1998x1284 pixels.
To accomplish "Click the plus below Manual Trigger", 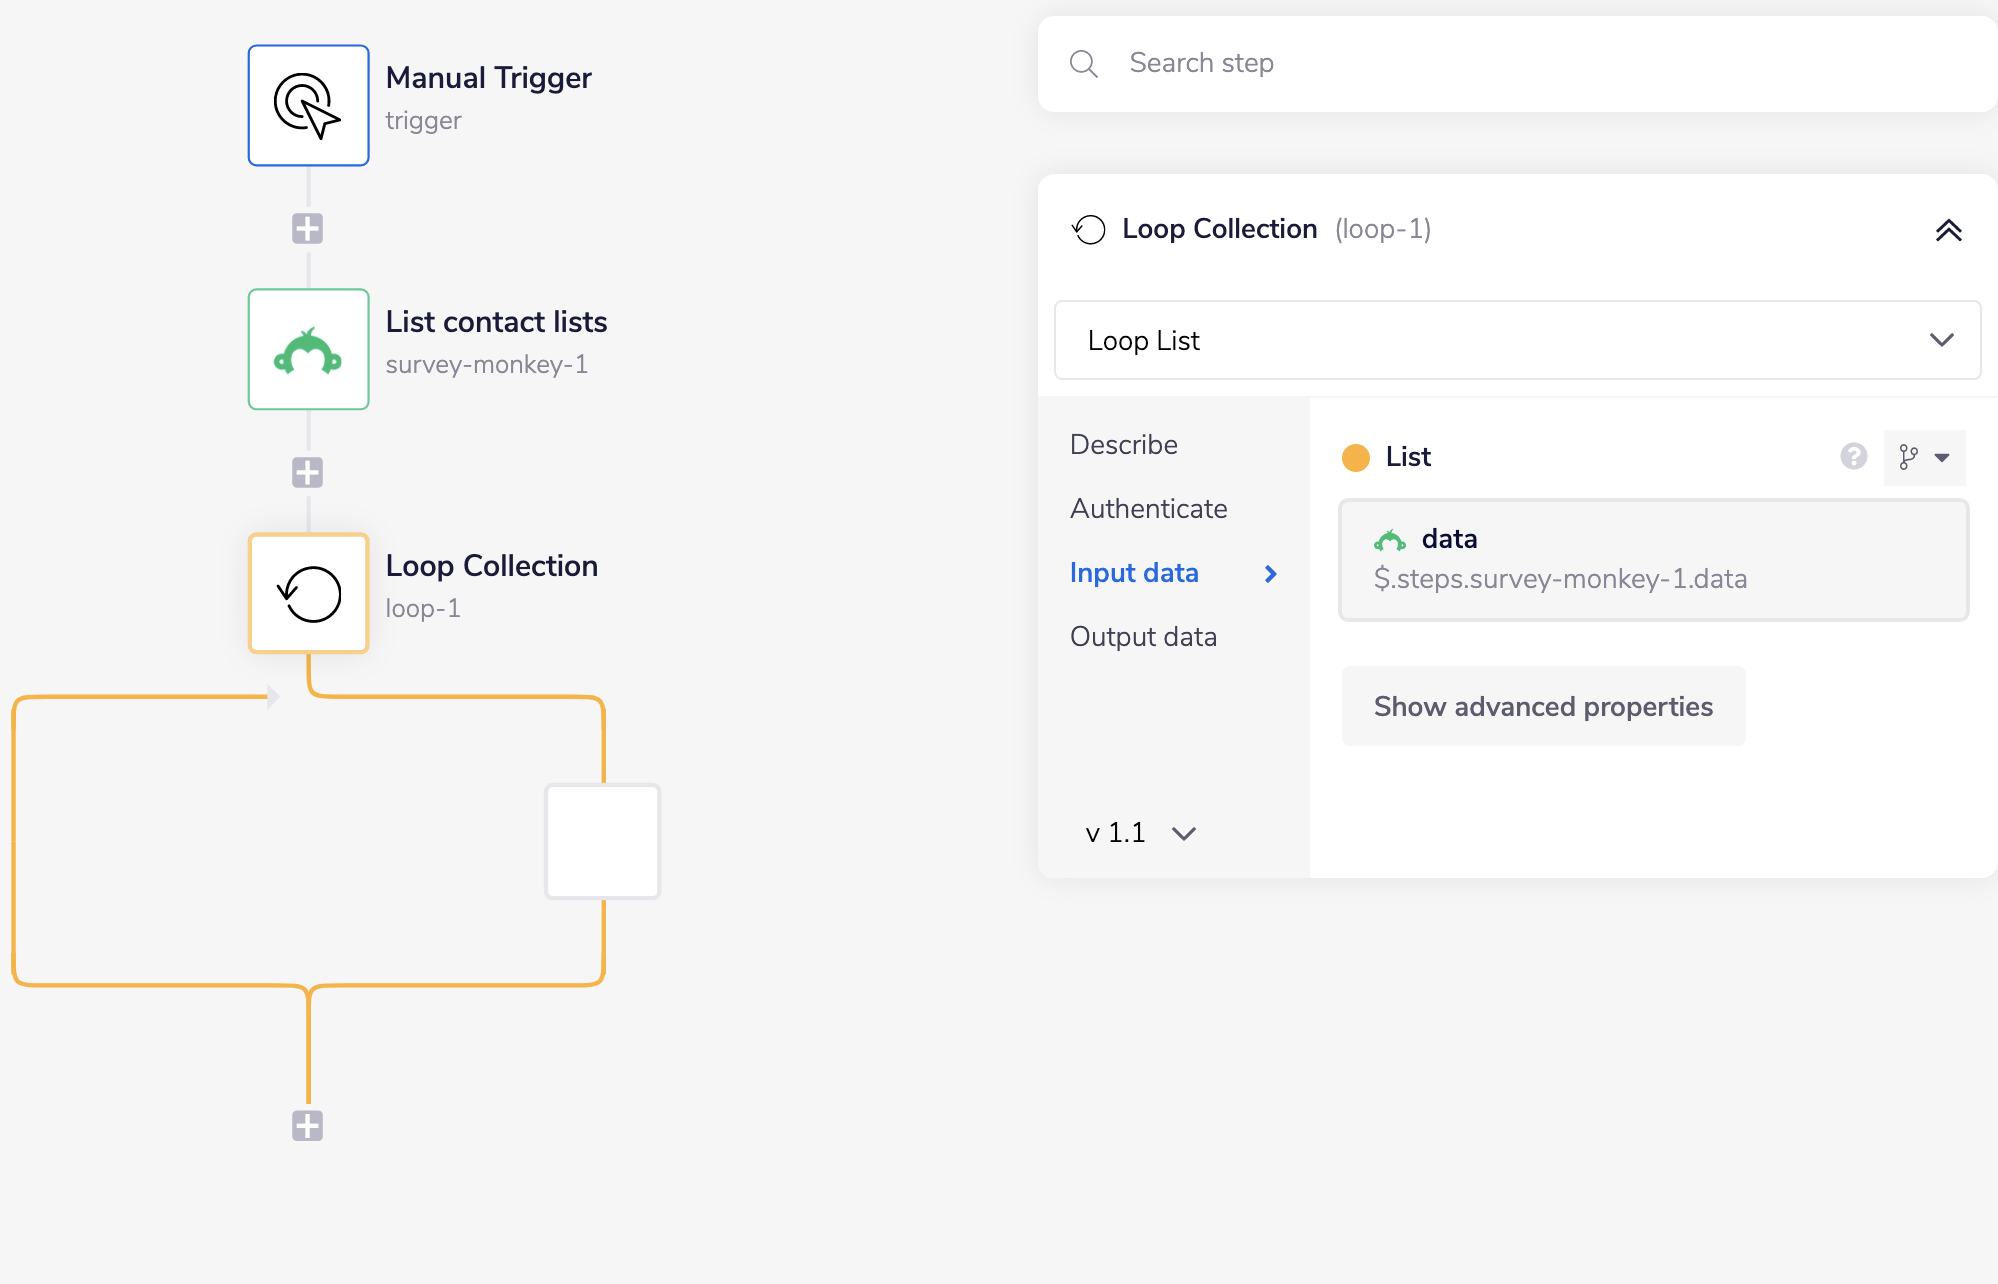I will point(308,228).
